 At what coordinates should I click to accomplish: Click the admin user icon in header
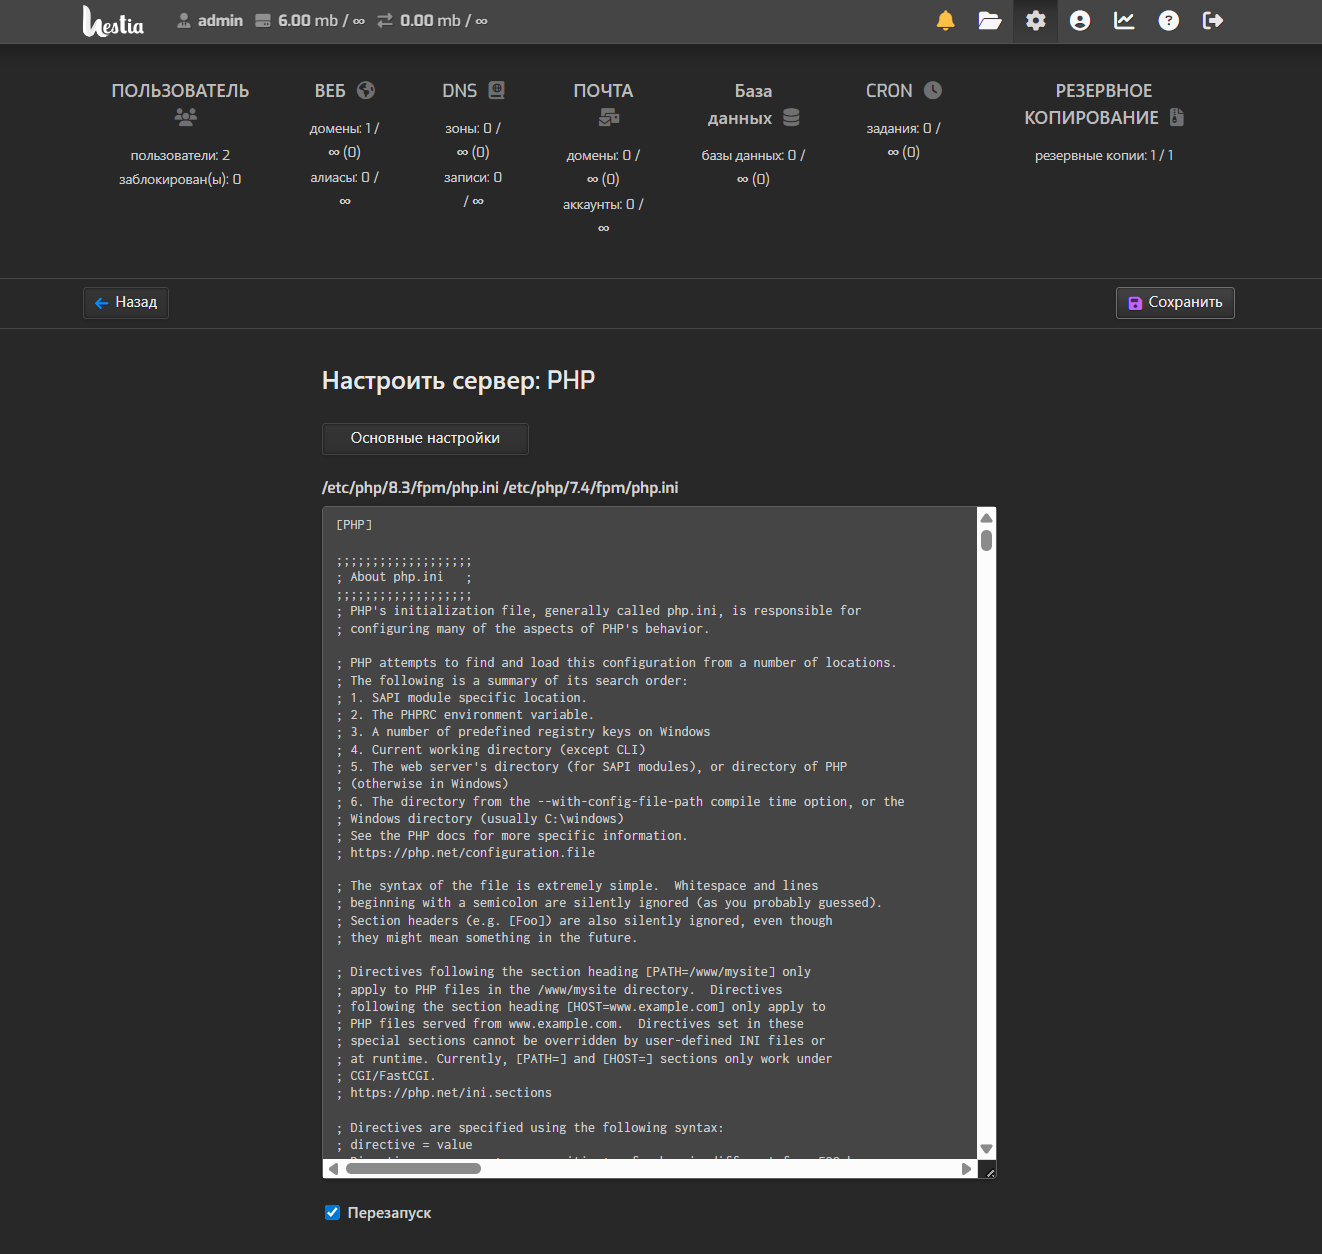pos(184,21)
